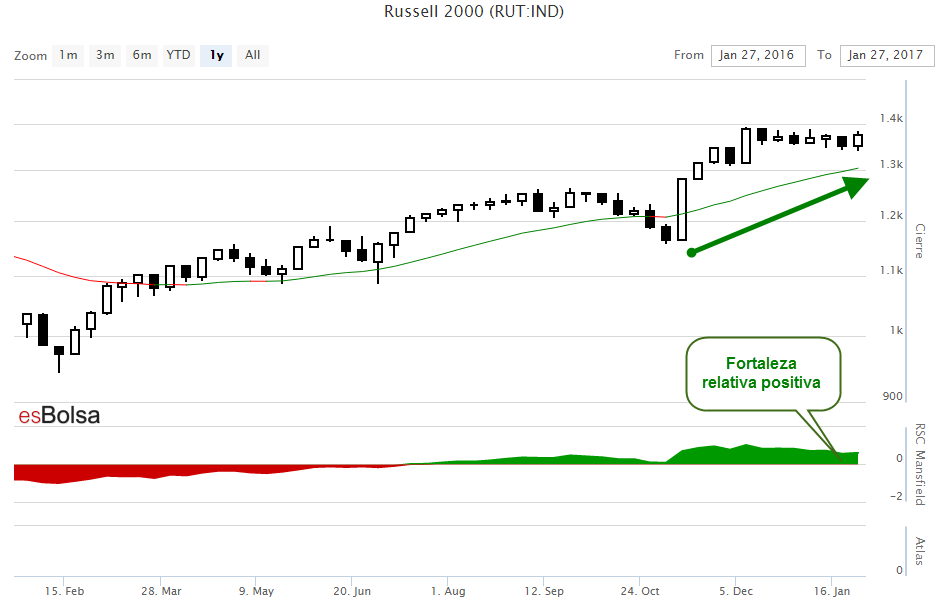Click the 5. Dec axis label

coord(736,591)
